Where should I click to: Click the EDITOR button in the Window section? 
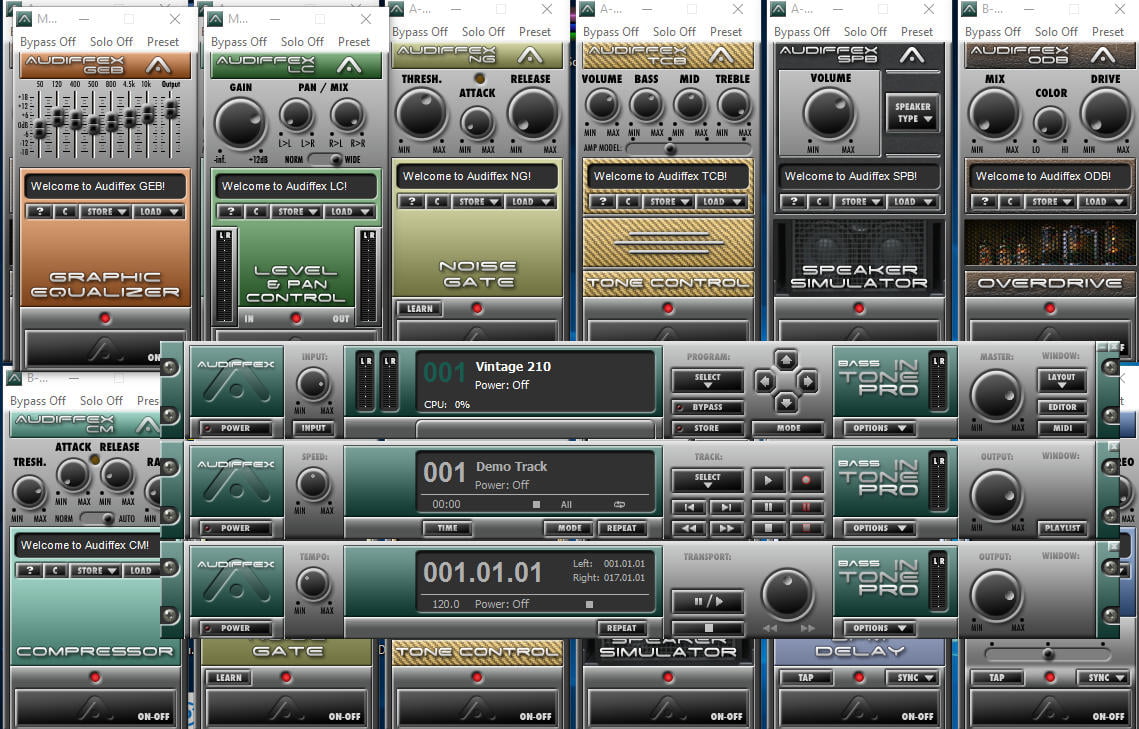(x=1061, y=407)
